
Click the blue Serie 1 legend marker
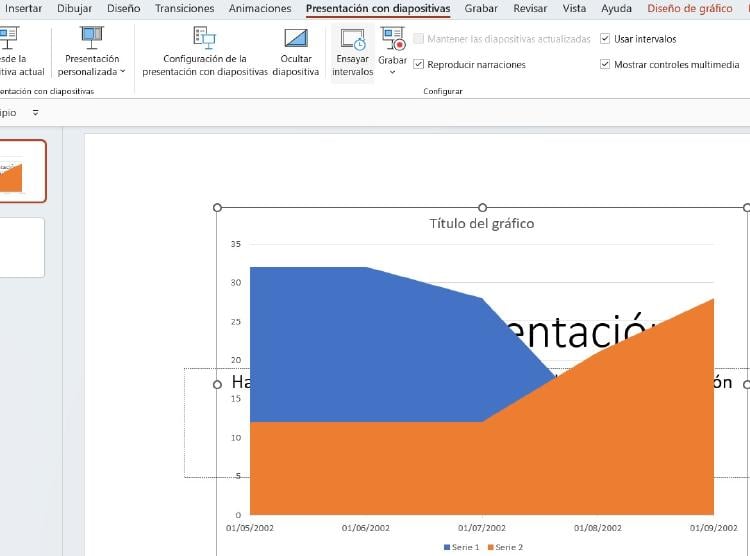[446, 547]
